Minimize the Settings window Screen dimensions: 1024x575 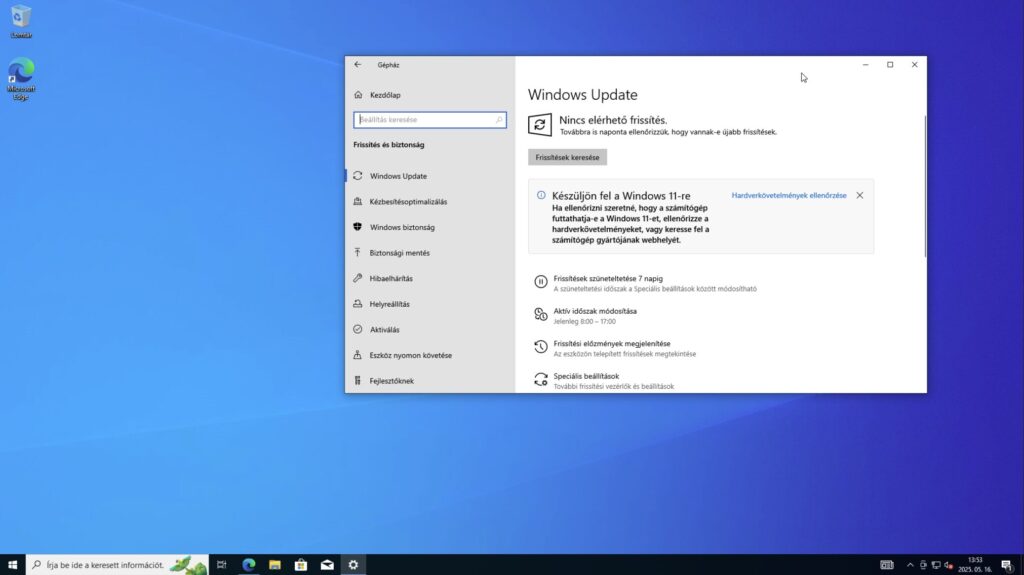click(x=865, y=65)
